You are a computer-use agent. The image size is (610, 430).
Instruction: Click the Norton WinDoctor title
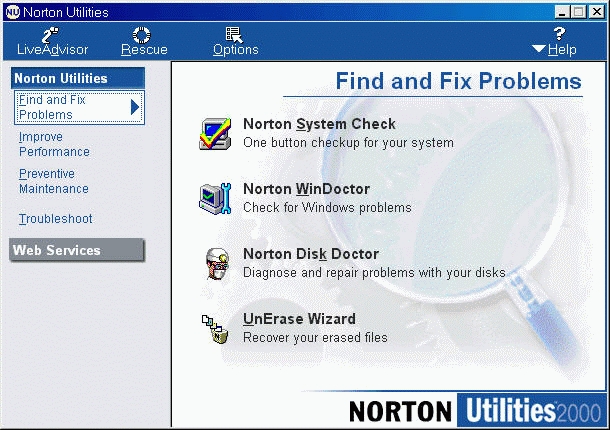point(306,189)
